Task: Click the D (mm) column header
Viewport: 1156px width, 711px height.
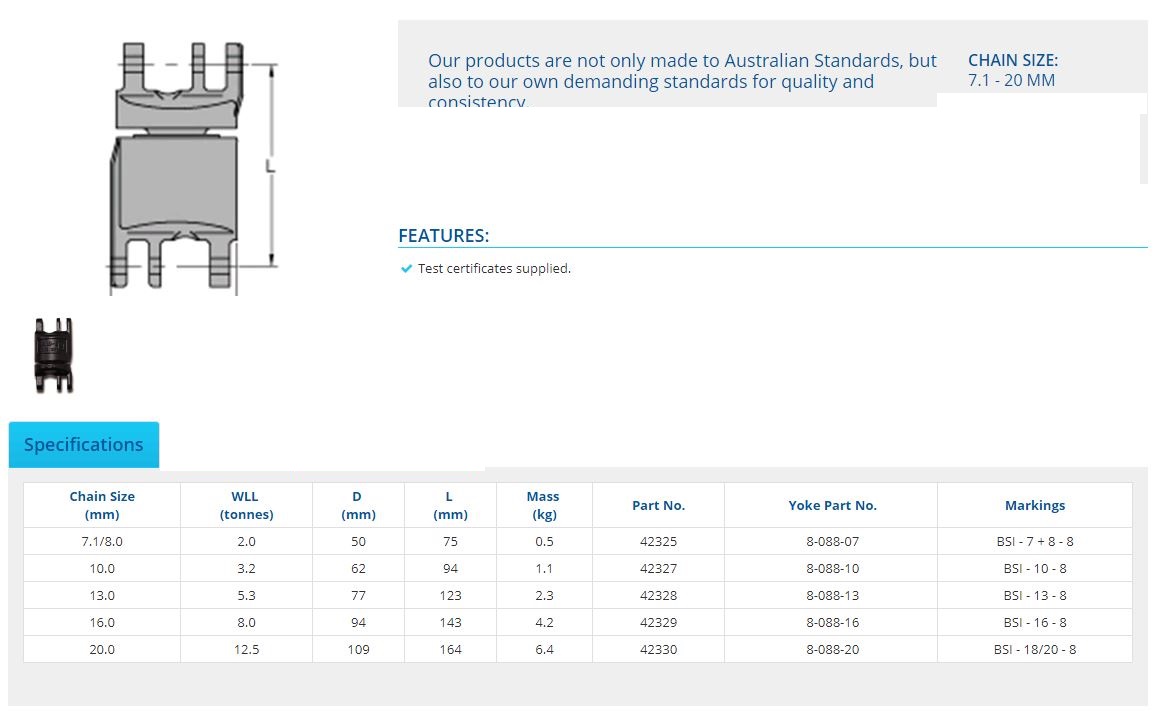Action: (x=358, y=505)
